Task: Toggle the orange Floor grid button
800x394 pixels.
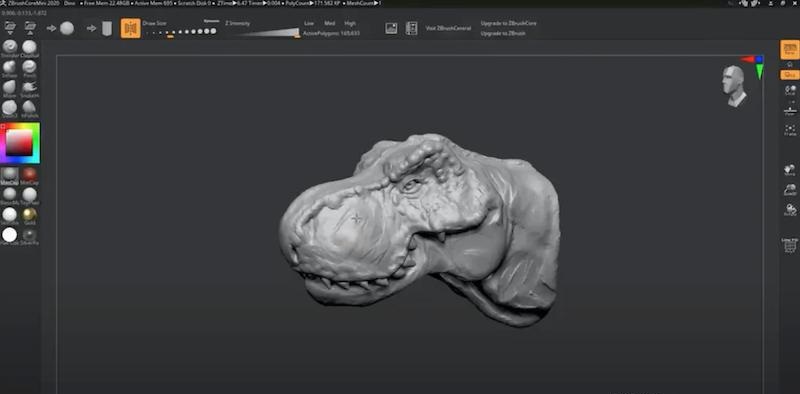Action: [790, 75]
